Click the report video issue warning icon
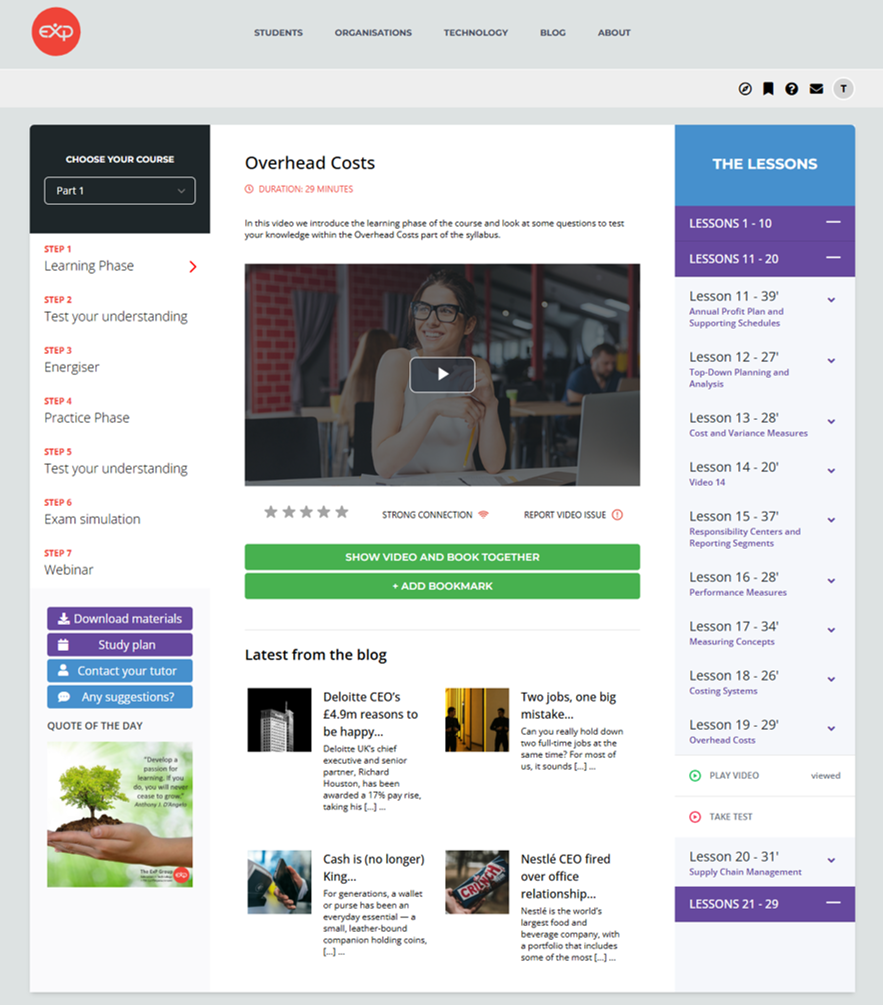Image resolution: width=883 pixels, height=1005 pixels. 617,515
